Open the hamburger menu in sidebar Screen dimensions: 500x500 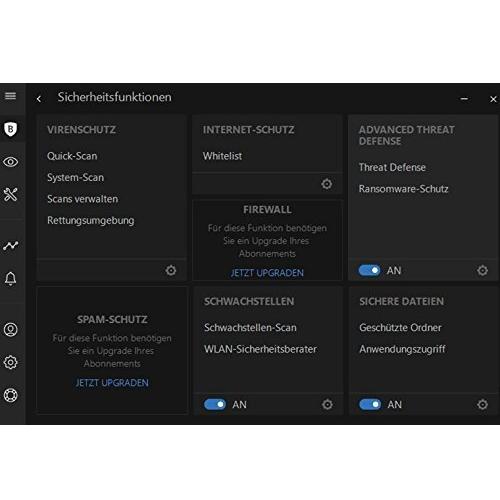tap(10, 96)
